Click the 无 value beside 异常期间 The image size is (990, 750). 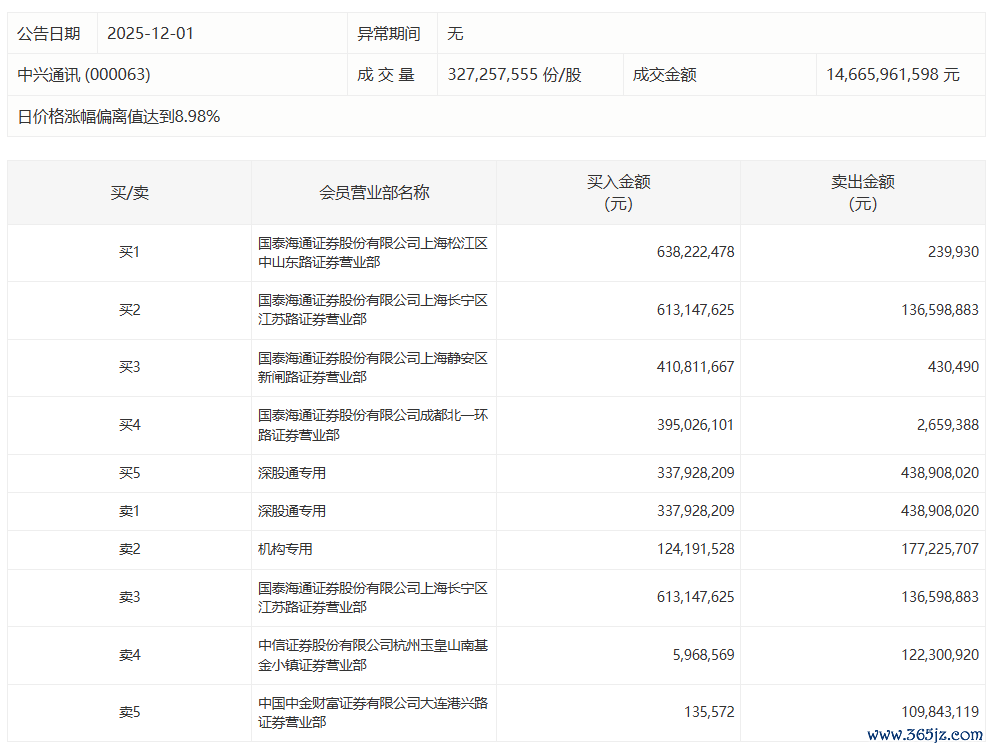[x=455, y=33]
